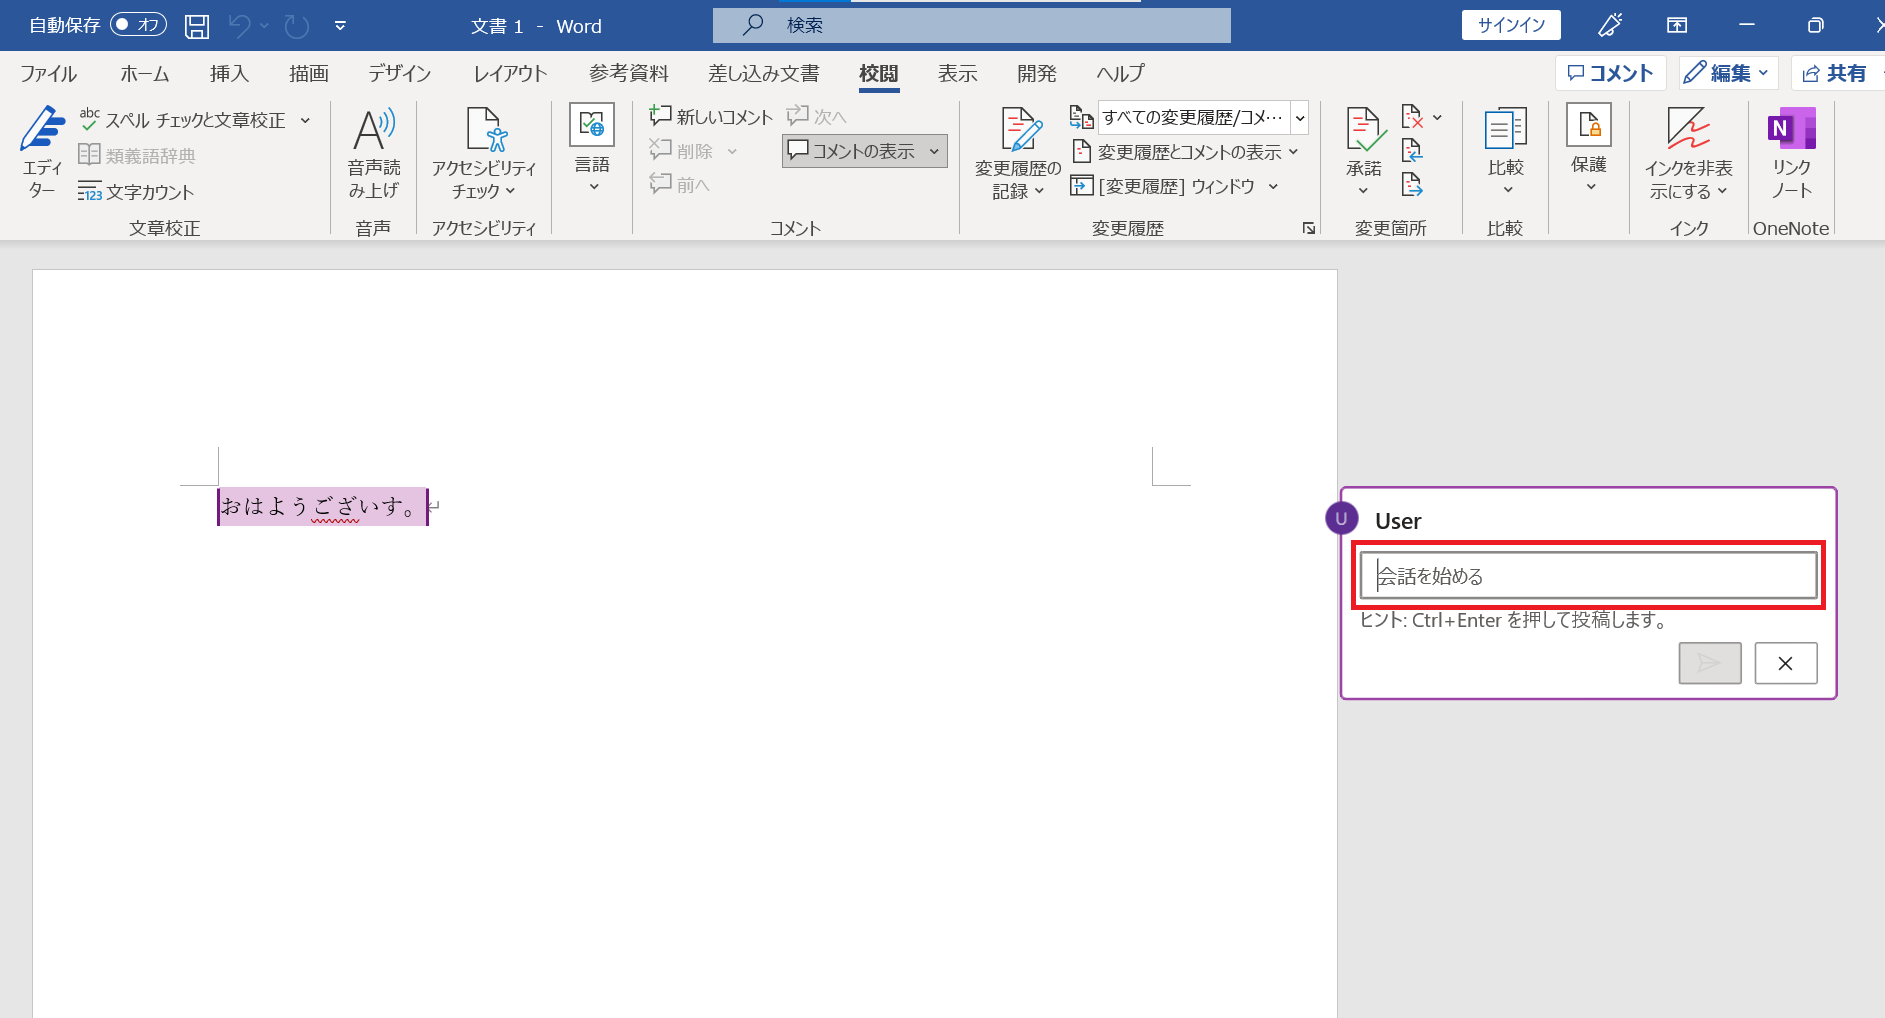Switch to 参考資料 tab

click(x=628, y=74)
